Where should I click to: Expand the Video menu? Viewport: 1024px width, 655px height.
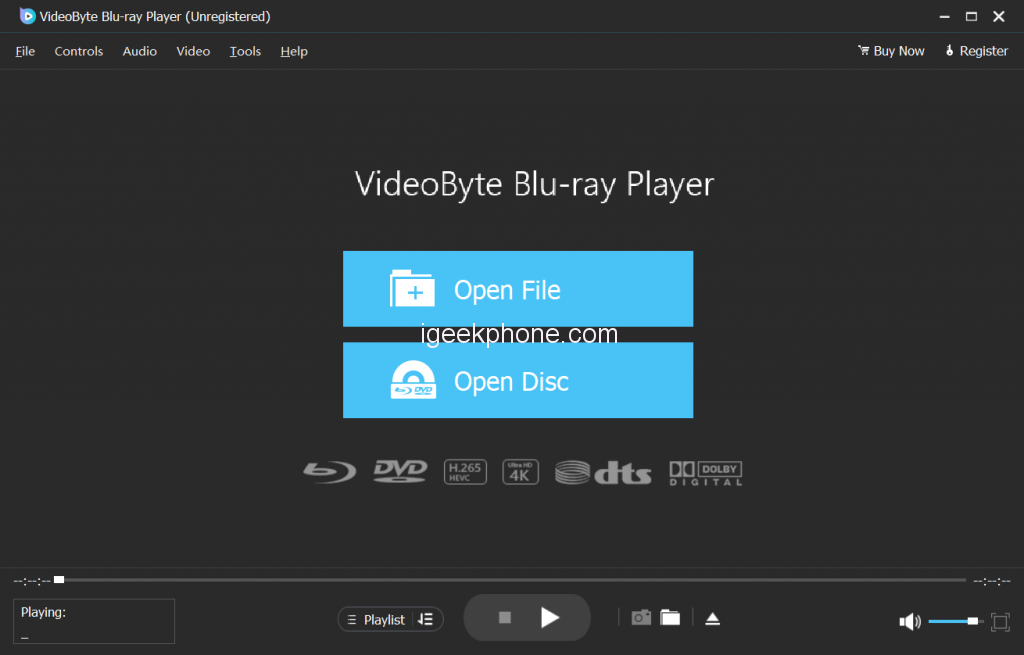click(x=193, y=51)
